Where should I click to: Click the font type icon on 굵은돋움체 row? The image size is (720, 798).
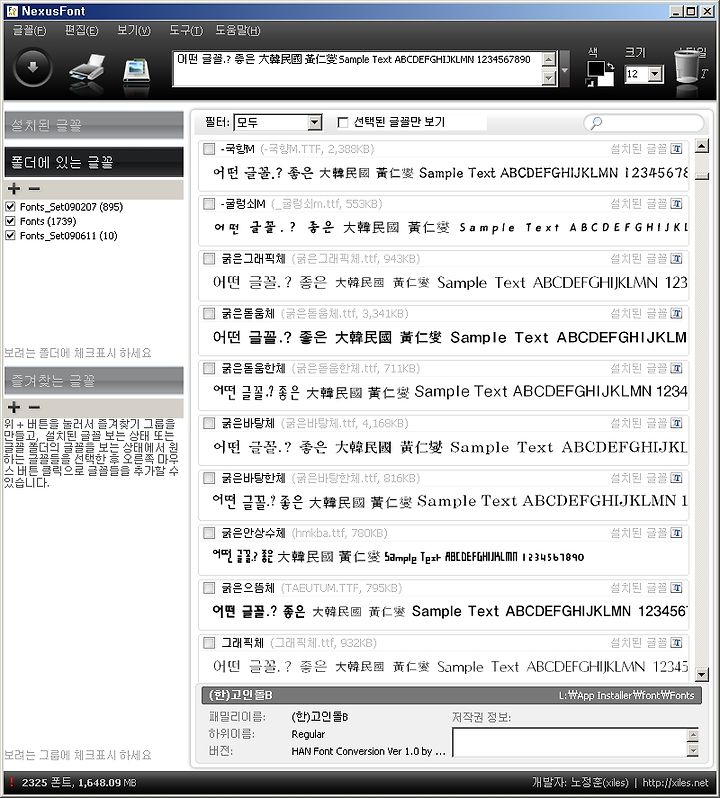pos(676,314)
